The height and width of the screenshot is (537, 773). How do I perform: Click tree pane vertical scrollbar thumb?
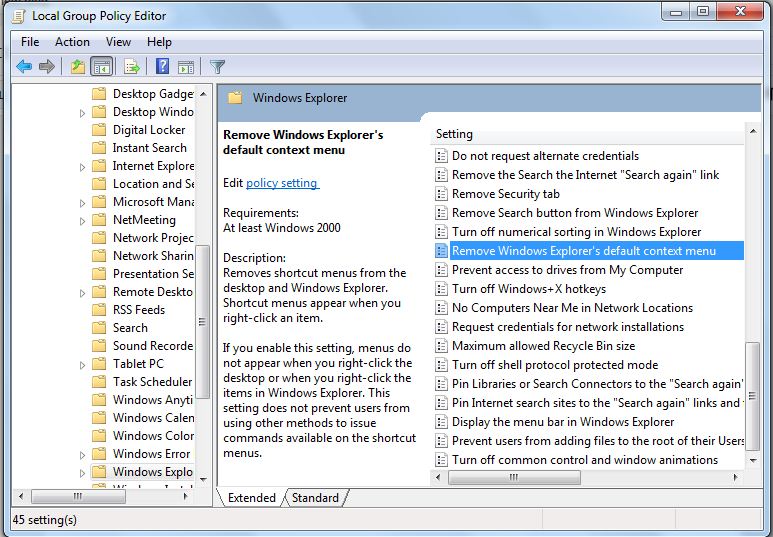[x=203, y=322]
